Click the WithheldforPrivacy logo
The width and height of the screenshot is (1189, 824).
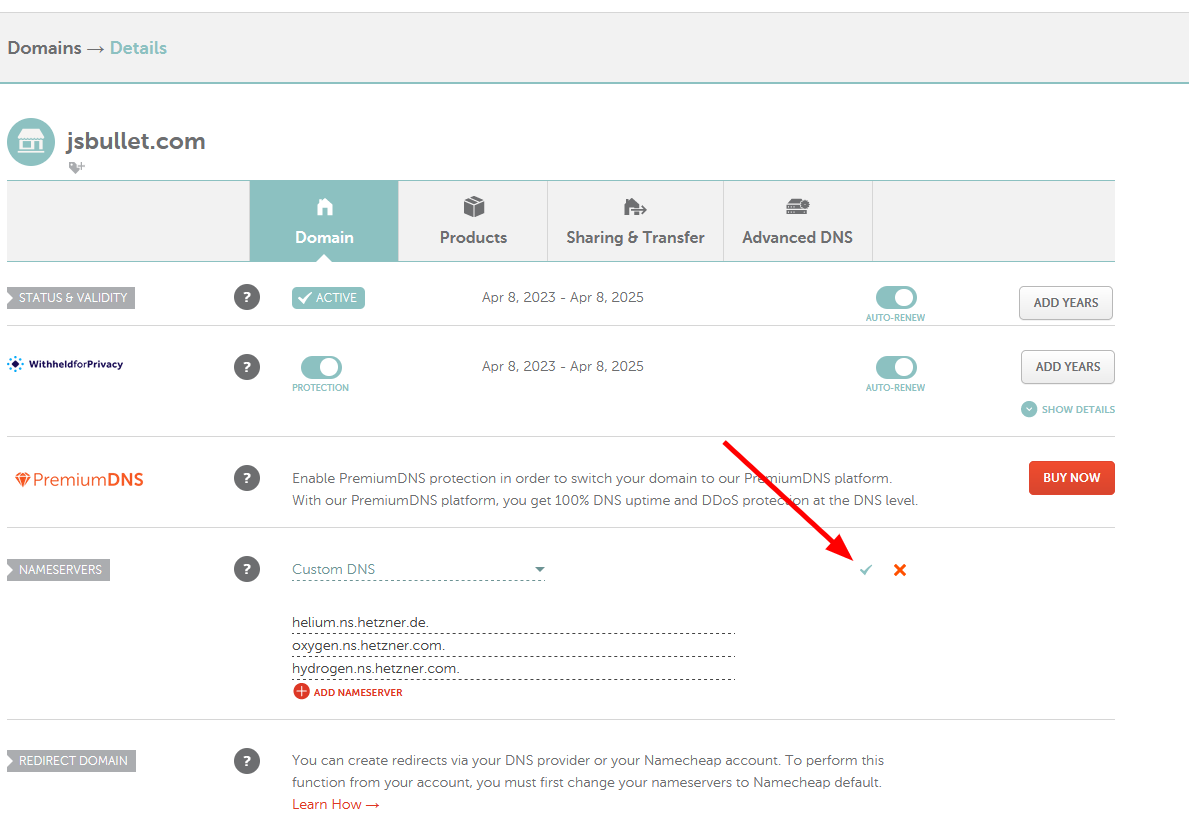pyautogui.click(x=65, y=364)
